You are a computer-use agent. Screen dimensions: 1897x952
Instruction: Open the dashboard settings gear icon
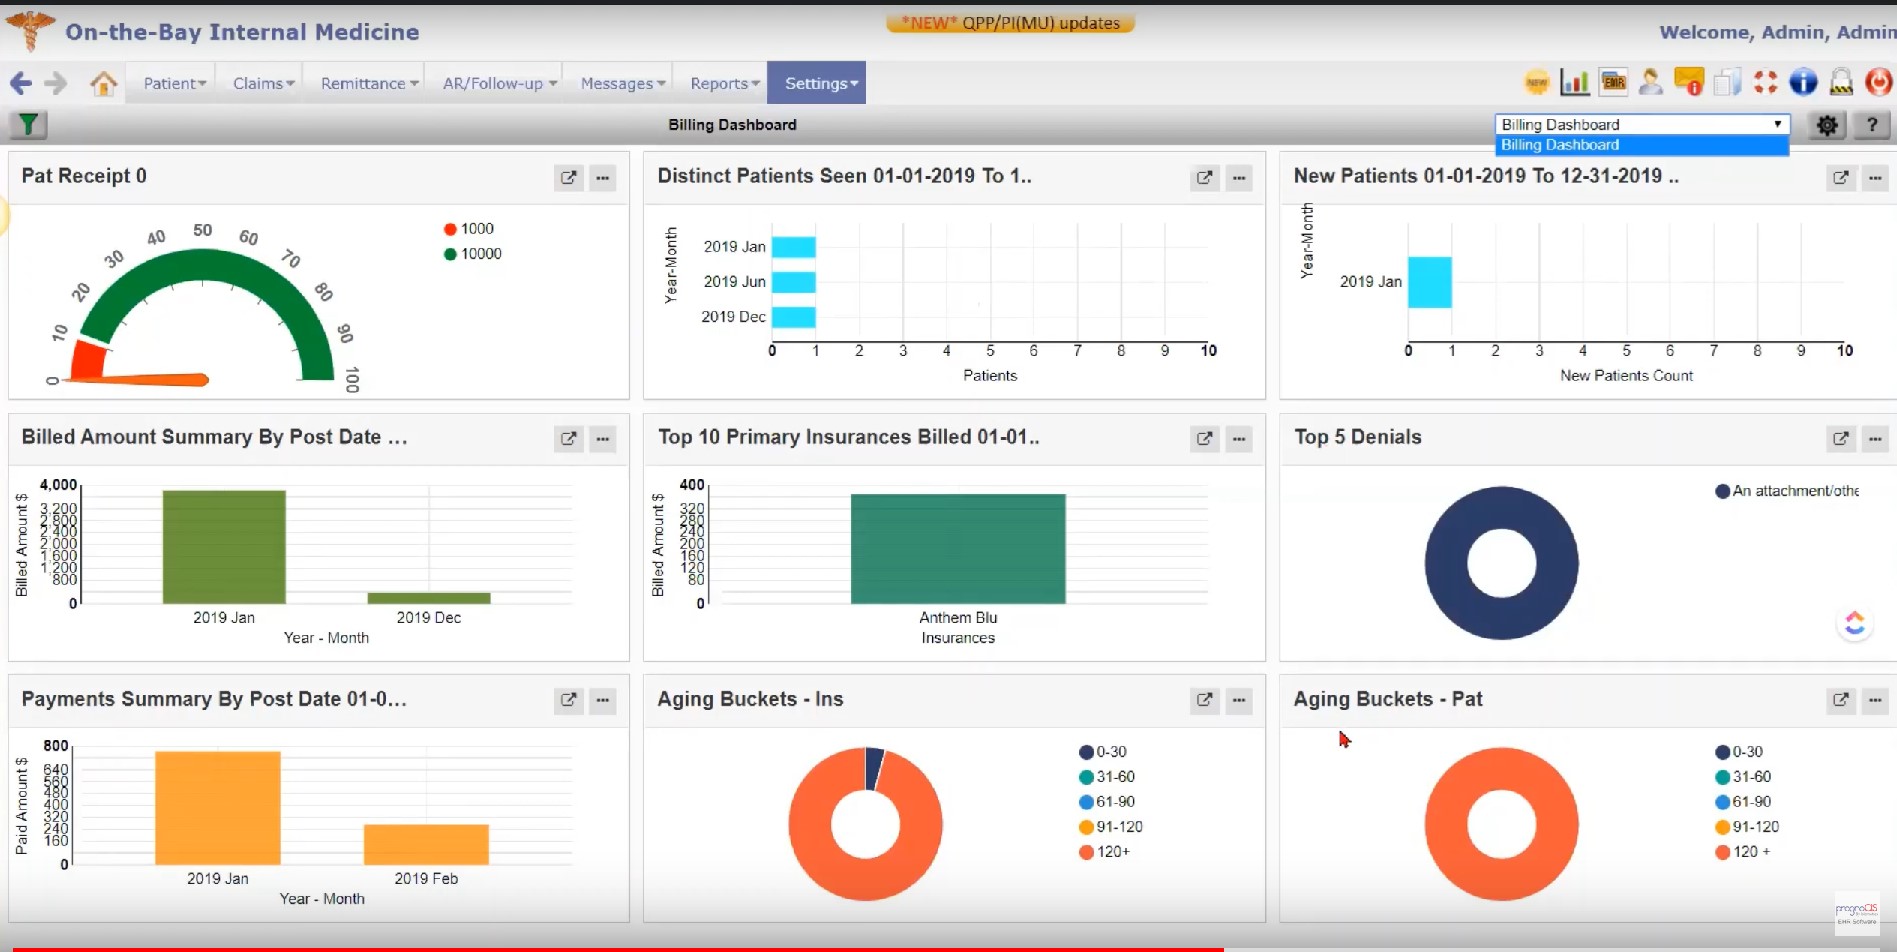(1826, 125)
